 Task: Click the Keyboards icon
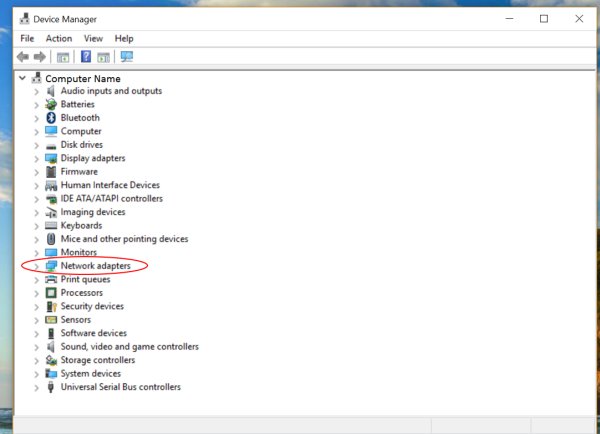(51, 225)
